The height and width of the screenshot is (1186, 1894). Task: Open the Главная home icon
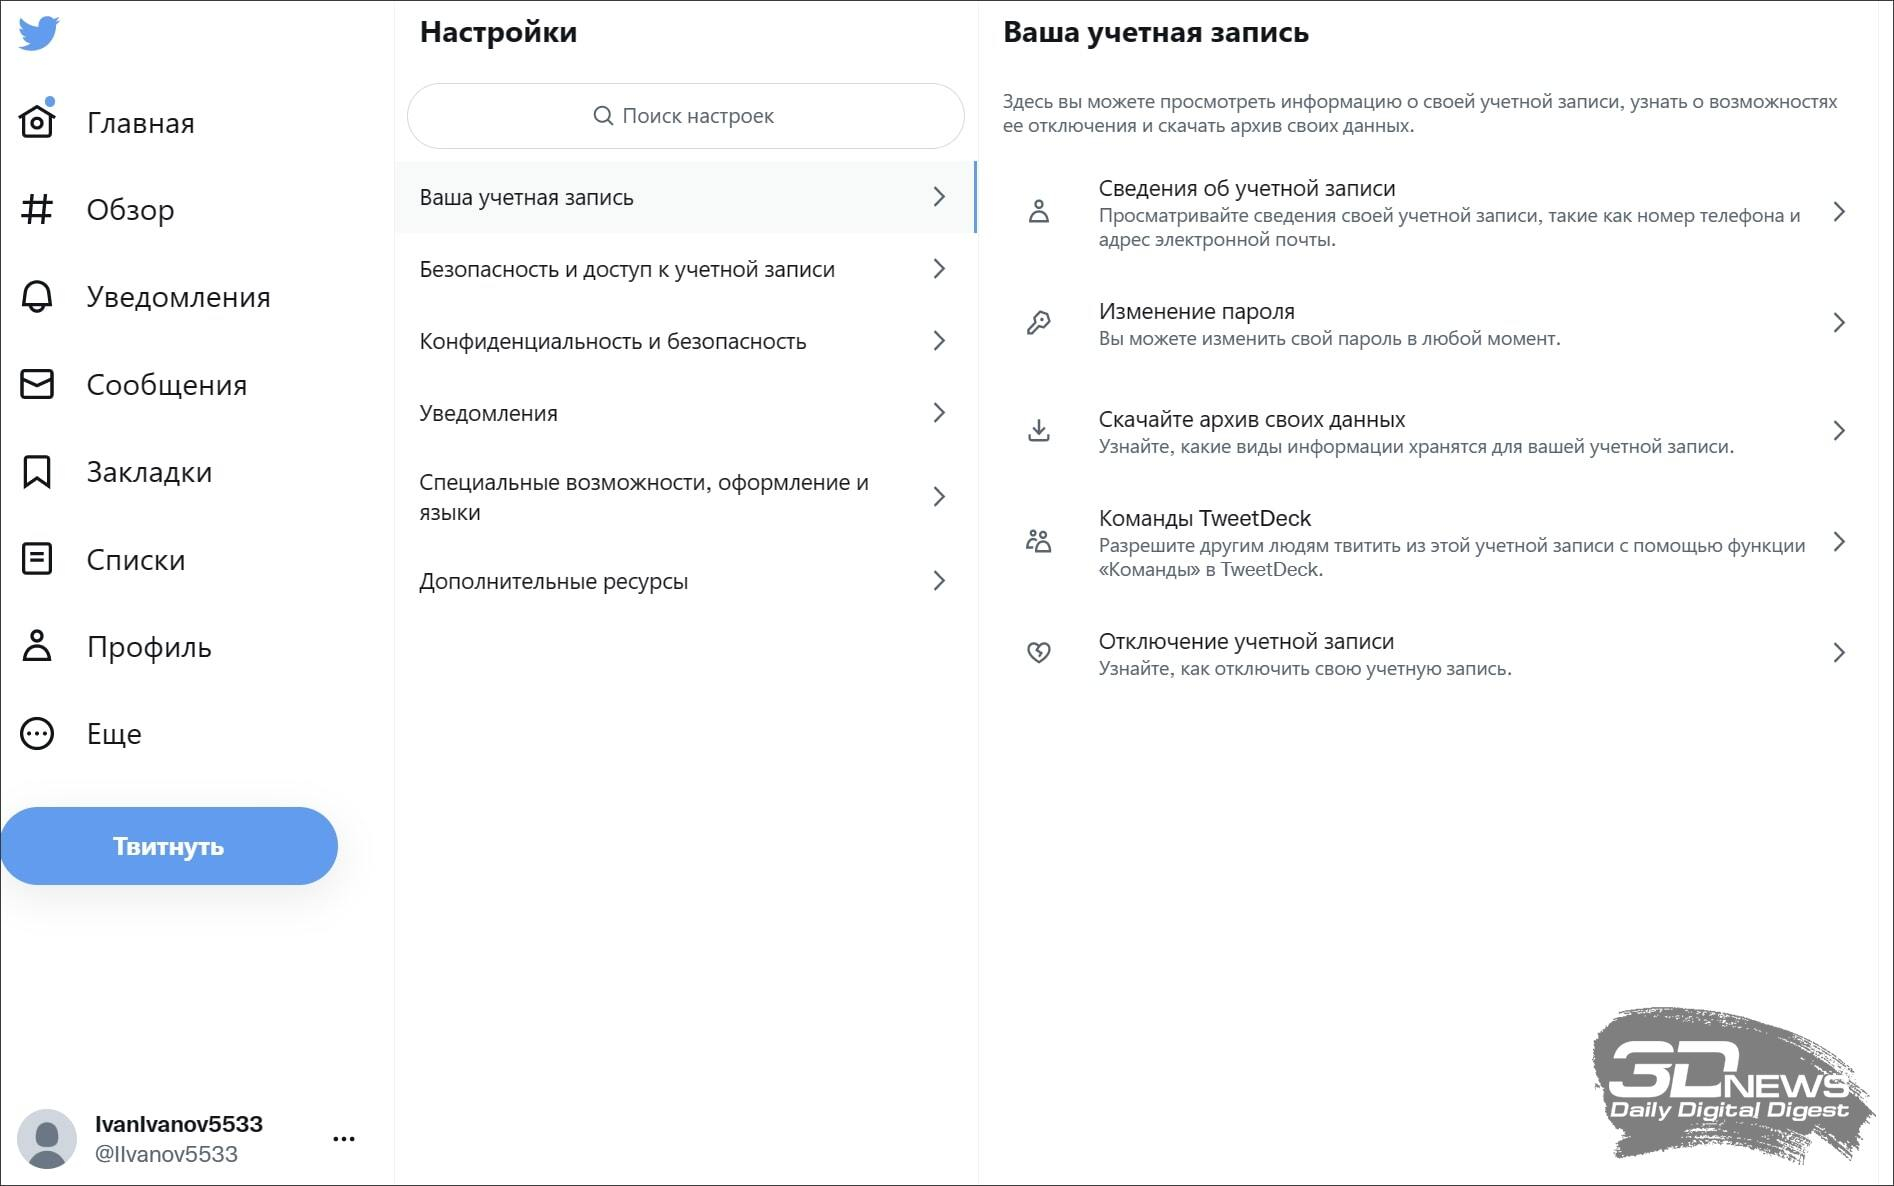(x=37, y=121)
